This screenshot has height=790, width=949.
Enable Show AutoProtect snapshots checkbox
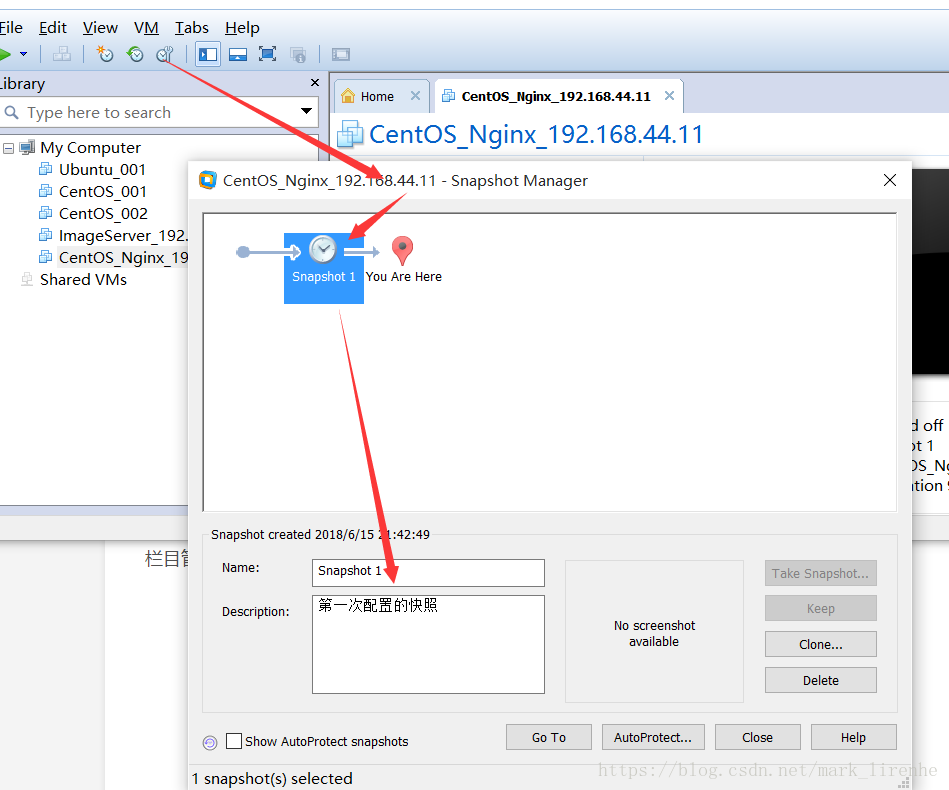(x=234, y=741)
